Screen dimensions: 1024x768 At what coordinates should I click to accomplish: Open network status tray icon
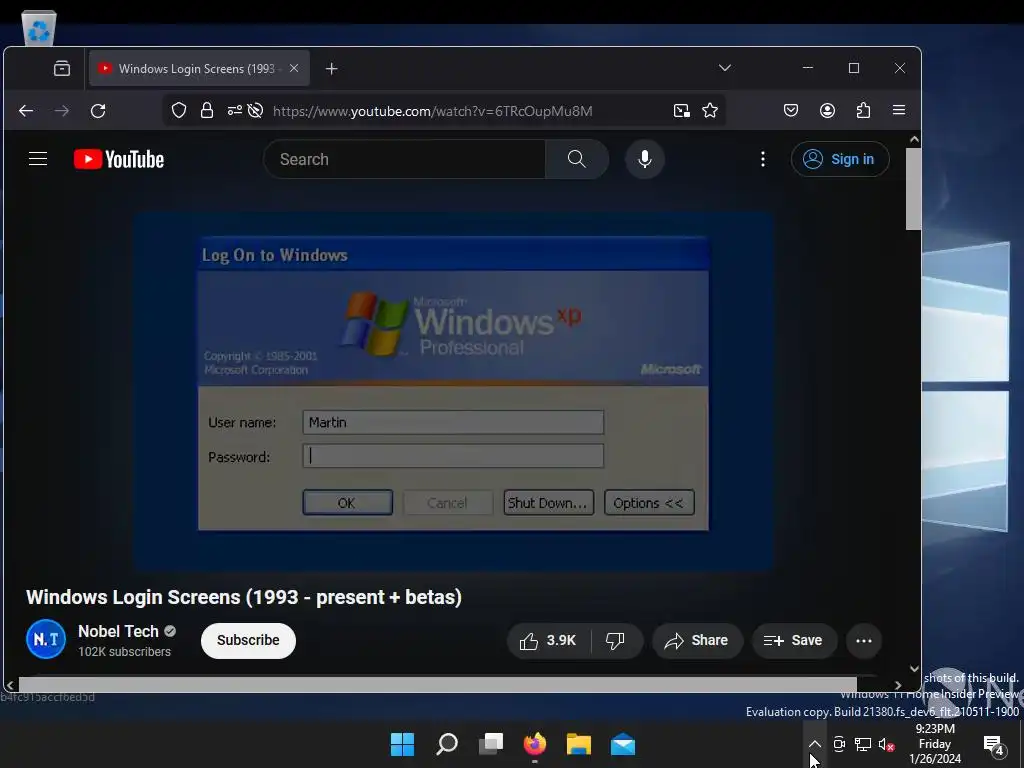[x=863, y=744]
